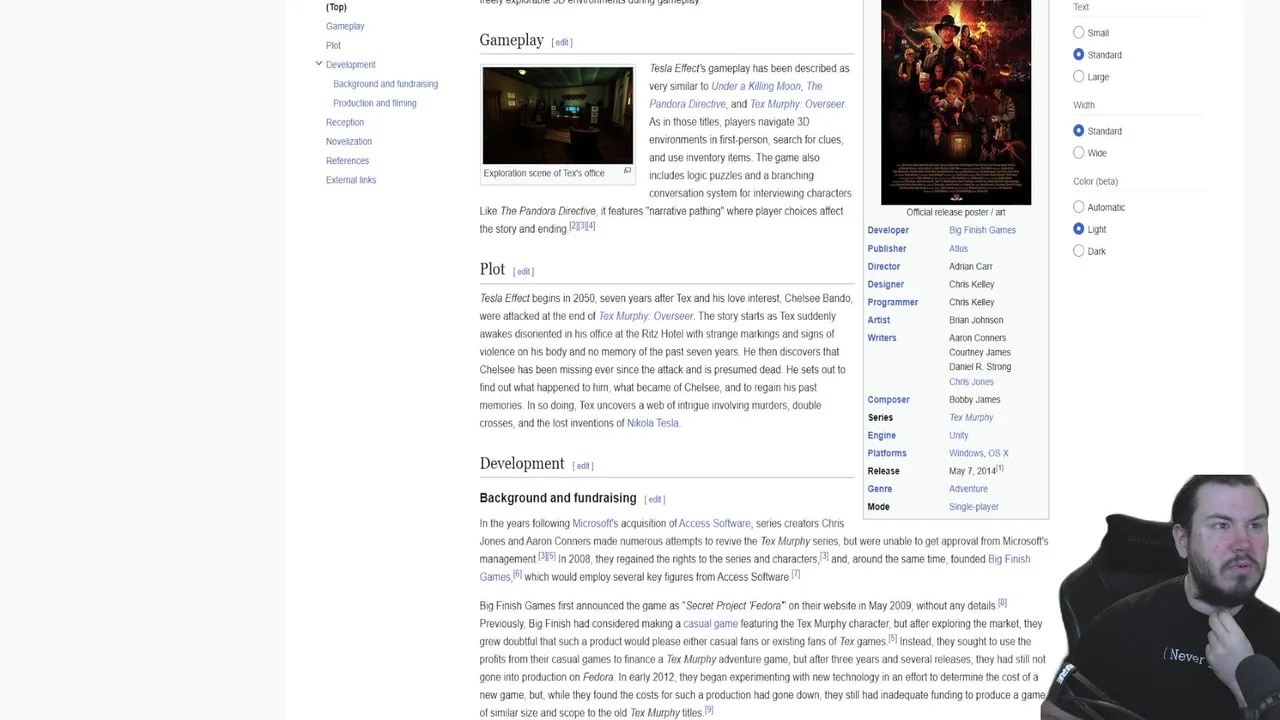Select Large text size
The height and width of the screenshot is (720, 1280).
(1078, 77)
